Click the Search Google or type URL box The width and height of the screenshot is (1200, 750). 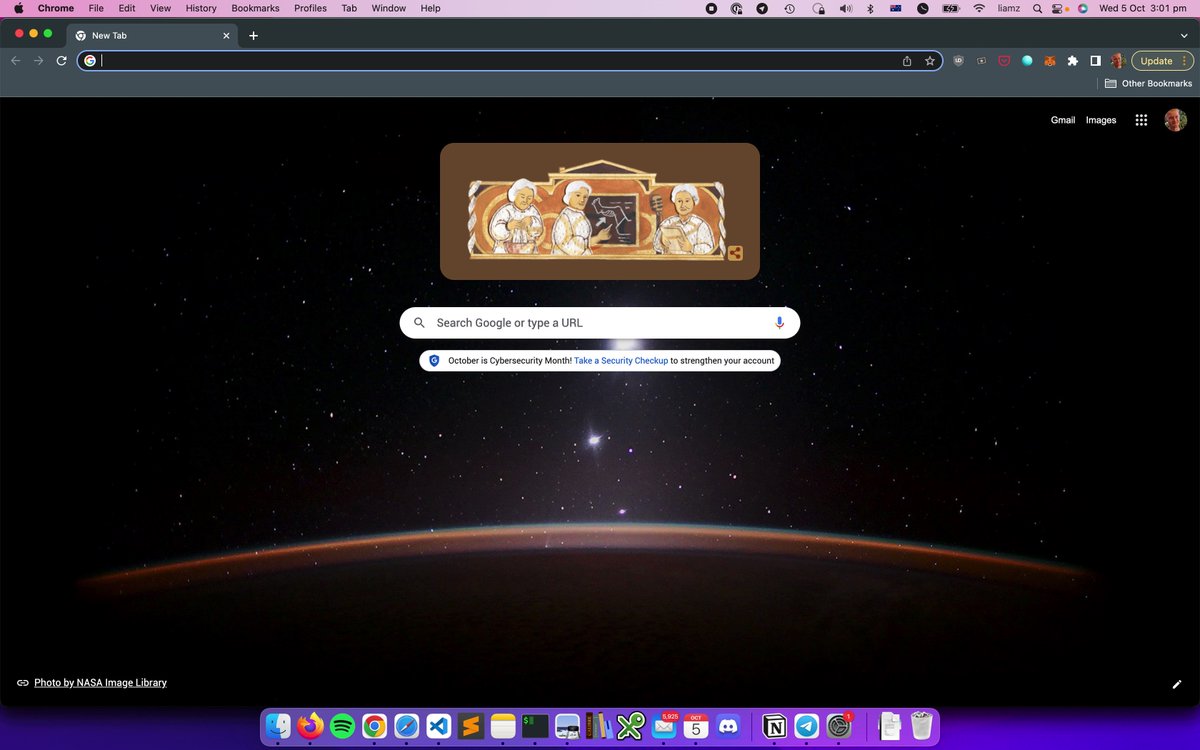tap(600, 323)
